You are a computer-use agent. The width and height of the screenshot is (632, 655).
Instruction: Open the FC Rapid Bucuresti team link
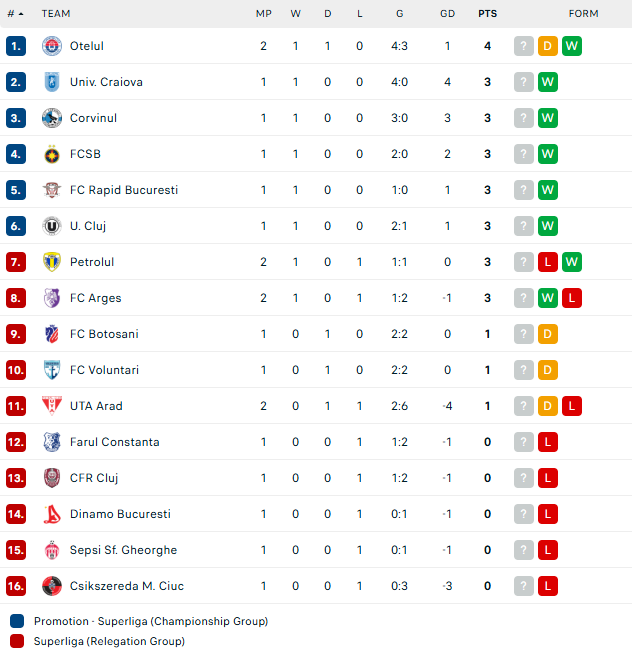click(x=124, y=190)
